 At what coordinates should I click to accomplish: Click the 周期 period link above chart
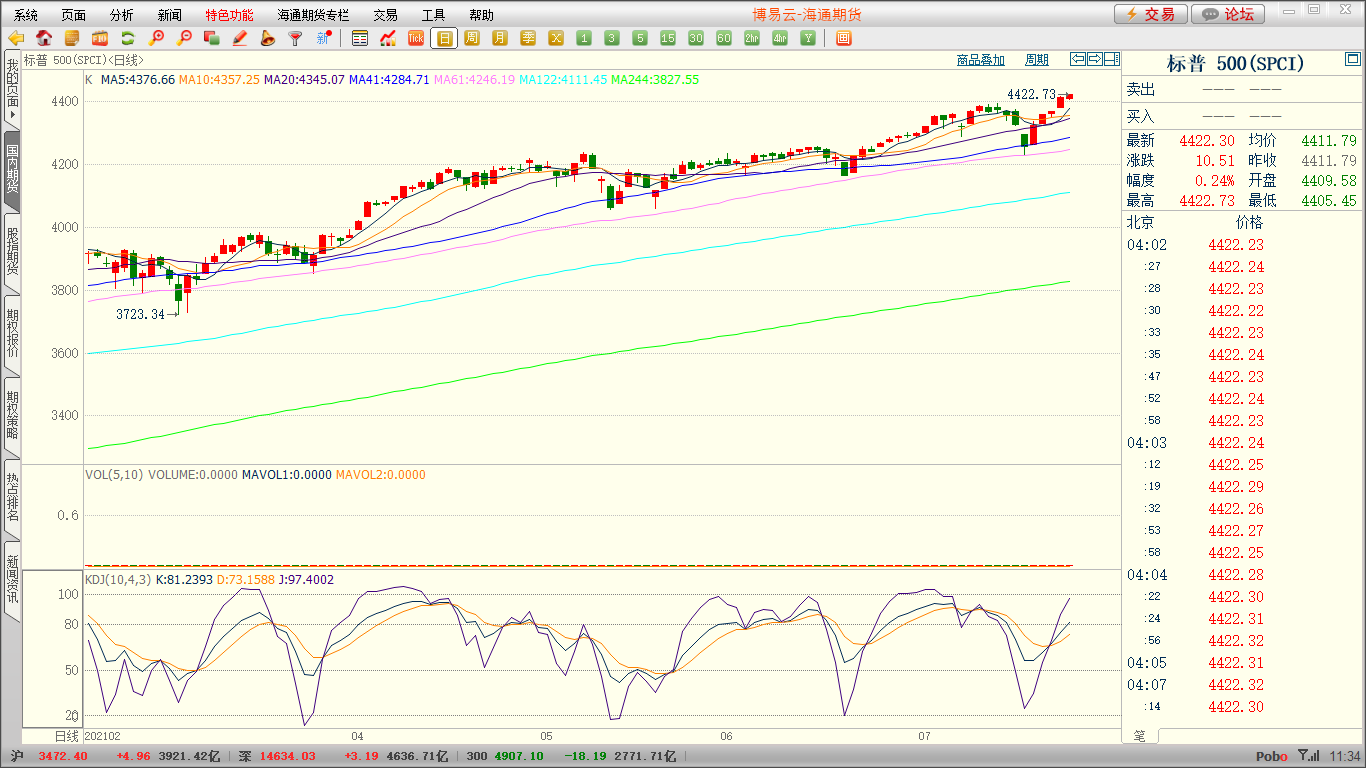(1037, 60)
